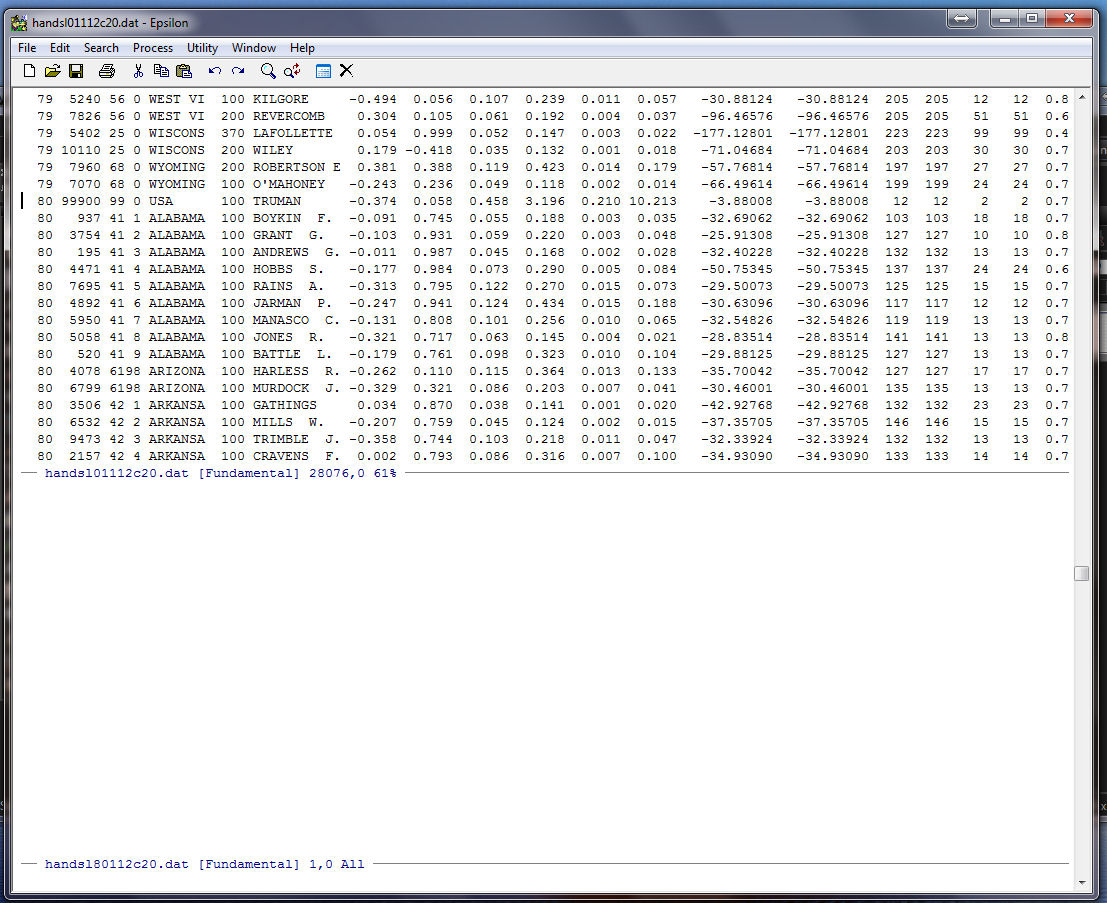Print the document with printer icon
1107x903 pixels.
pyautogui.click(x=107, y=71)
